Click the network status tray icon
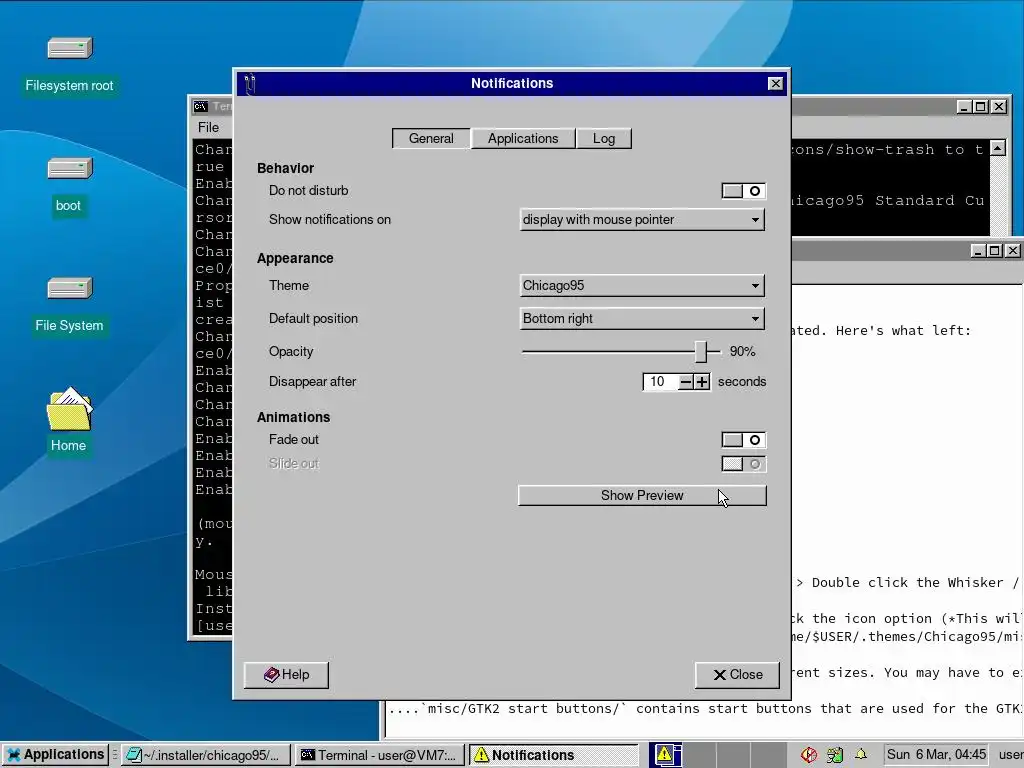The width and height of the screenshot is (1024, 768). click(835, 755)
